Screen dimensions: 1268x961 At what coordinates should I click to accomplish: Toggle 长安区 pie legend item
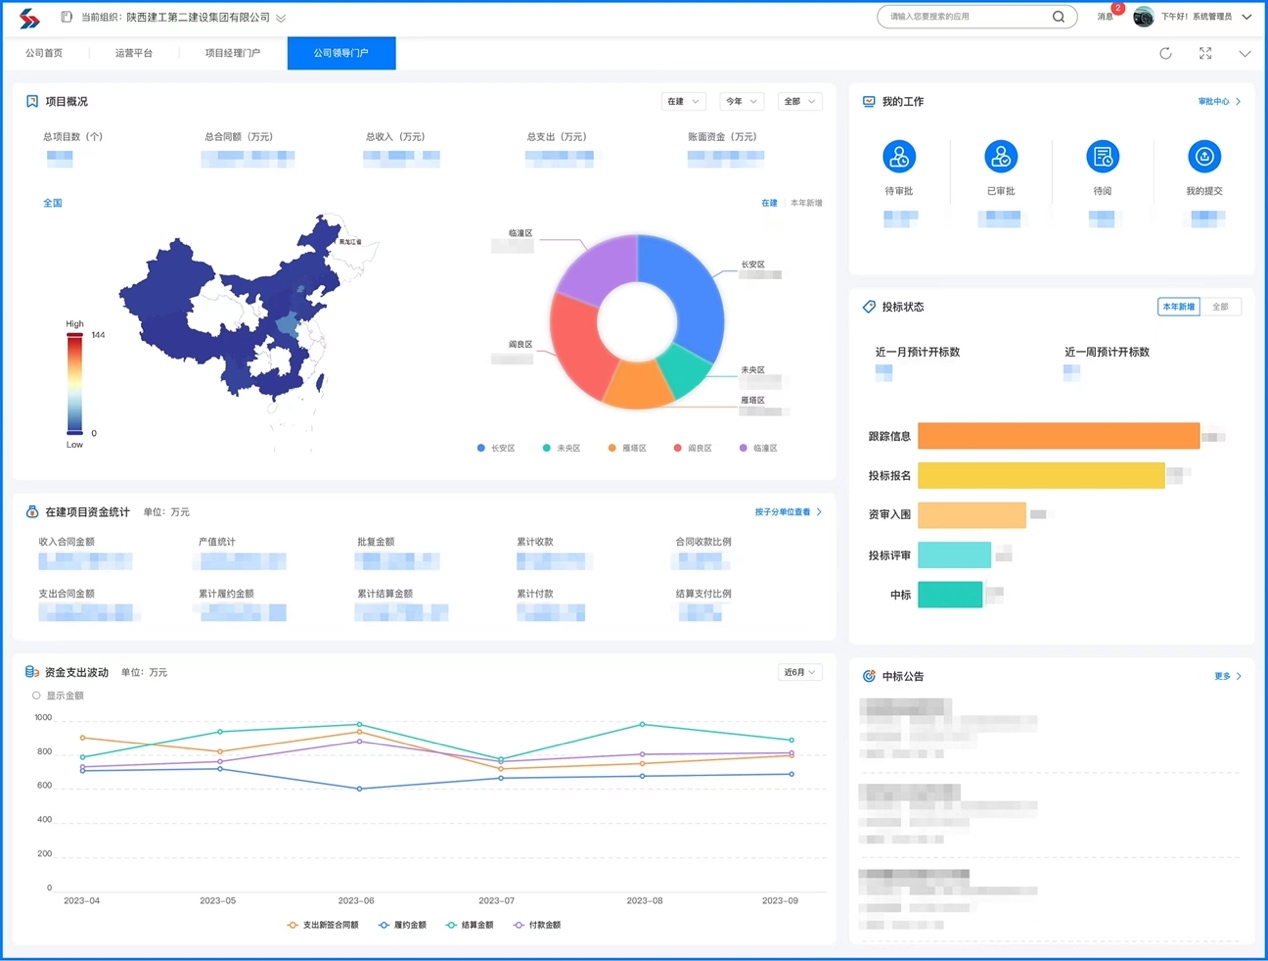click(x=496, y=448)
